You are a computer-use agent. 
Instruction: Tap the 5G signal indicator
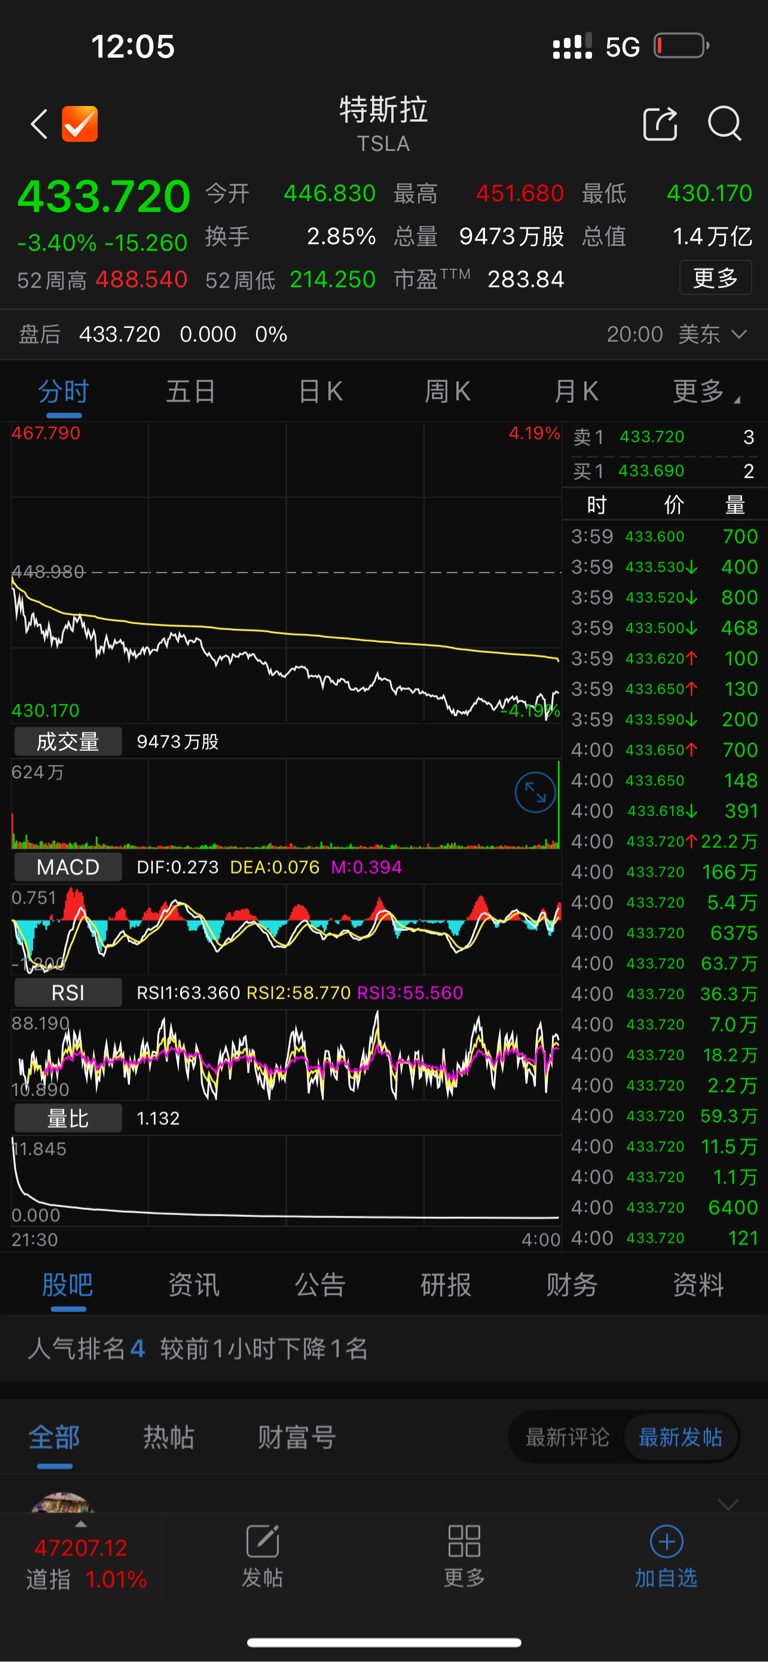[622, 47]
